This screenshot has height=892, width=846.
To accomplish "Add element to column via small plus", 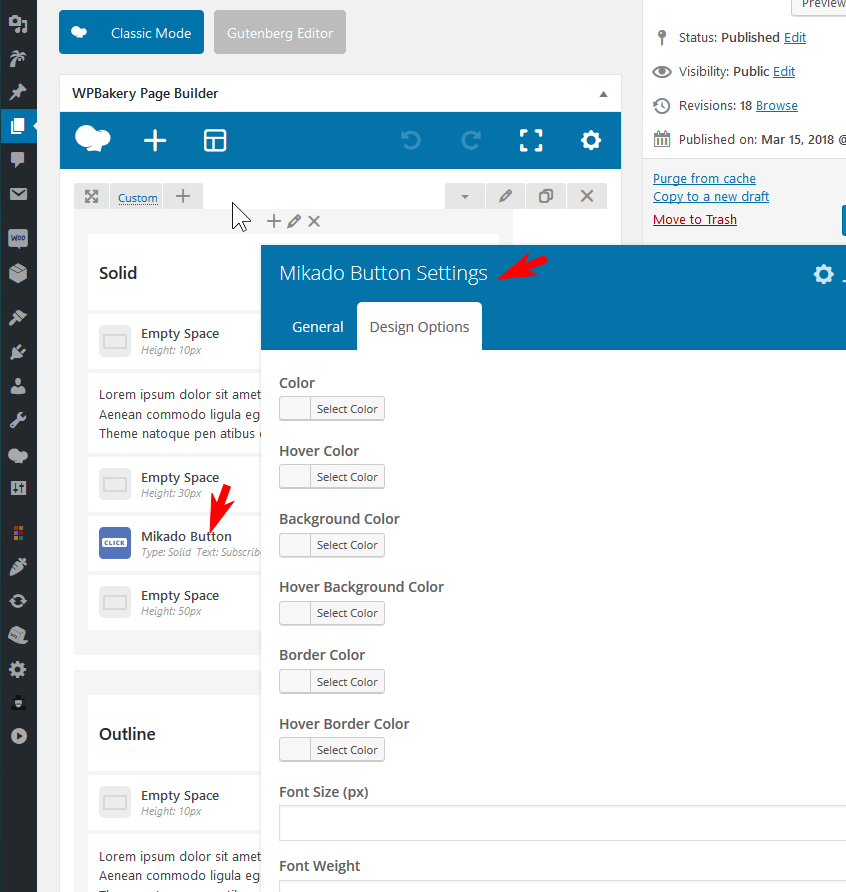I will click(274, 221).
